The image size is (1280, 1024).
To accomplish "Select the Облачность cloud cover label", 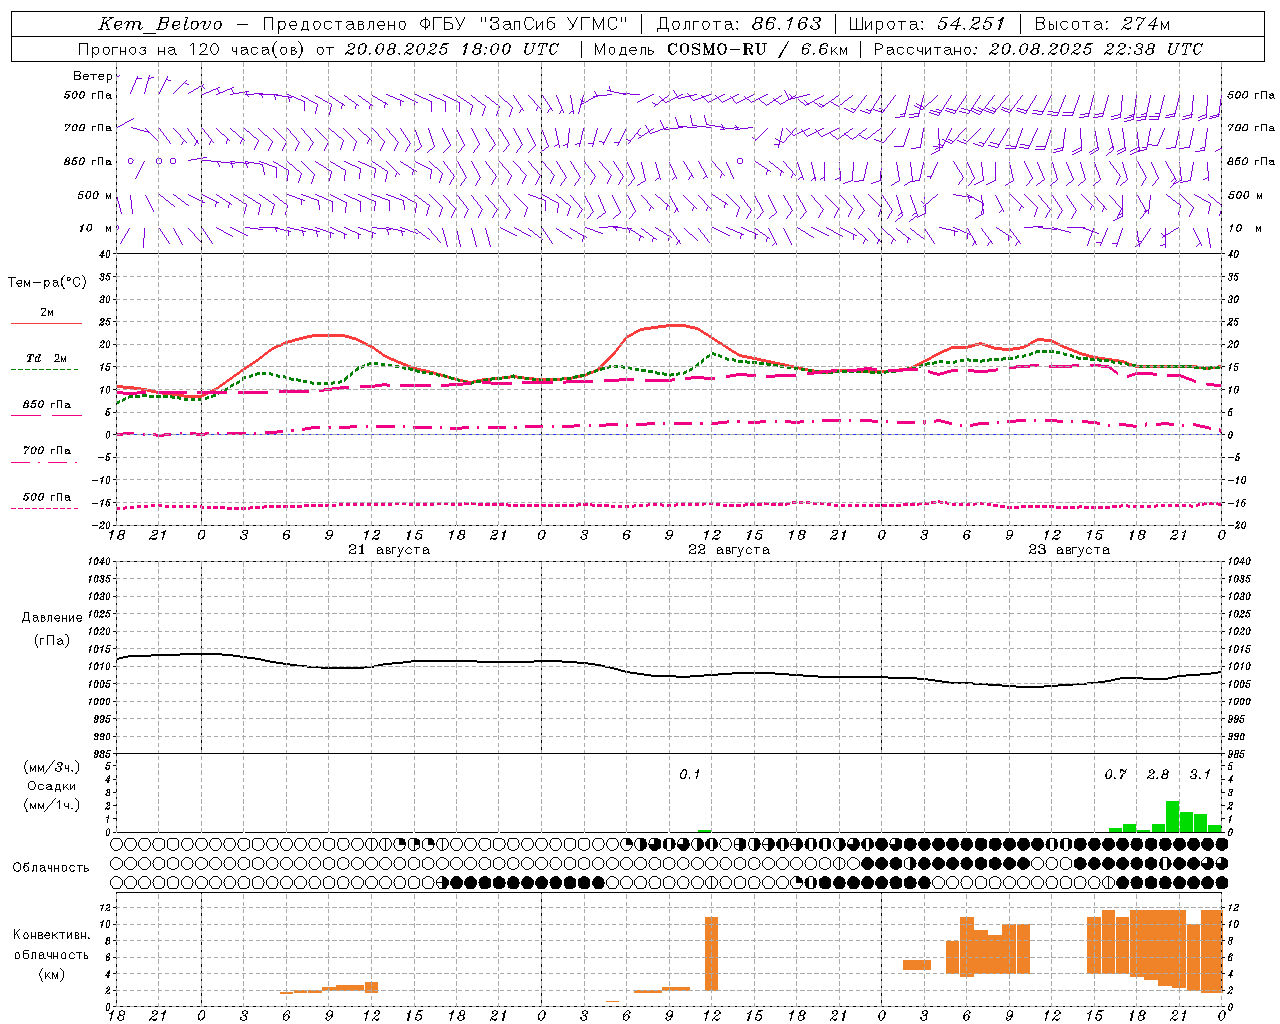I will (51, 868).
